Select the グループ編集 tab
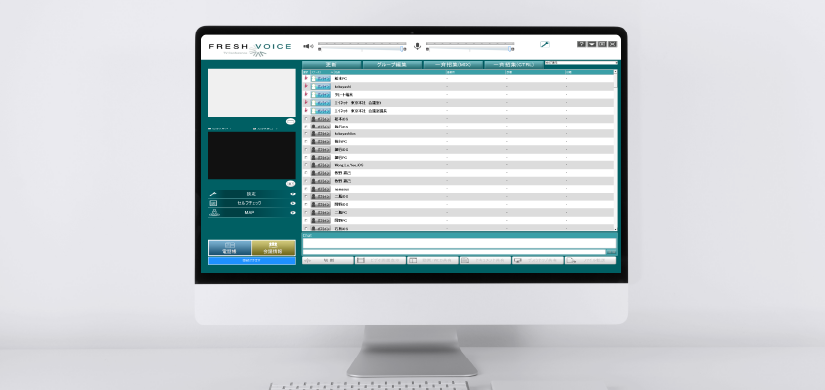825x390 pixels. pyautogui.click(x=393, y=65)
